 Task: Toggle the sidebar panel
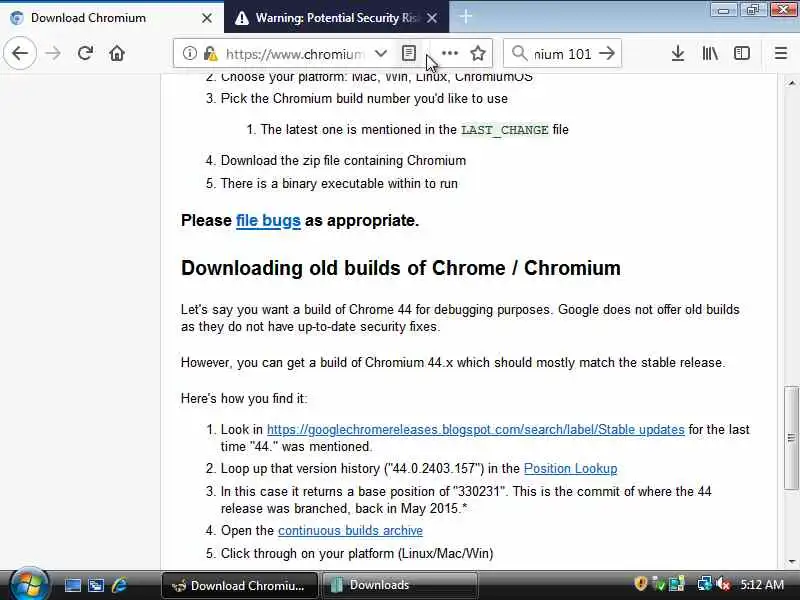pos(741,53)
